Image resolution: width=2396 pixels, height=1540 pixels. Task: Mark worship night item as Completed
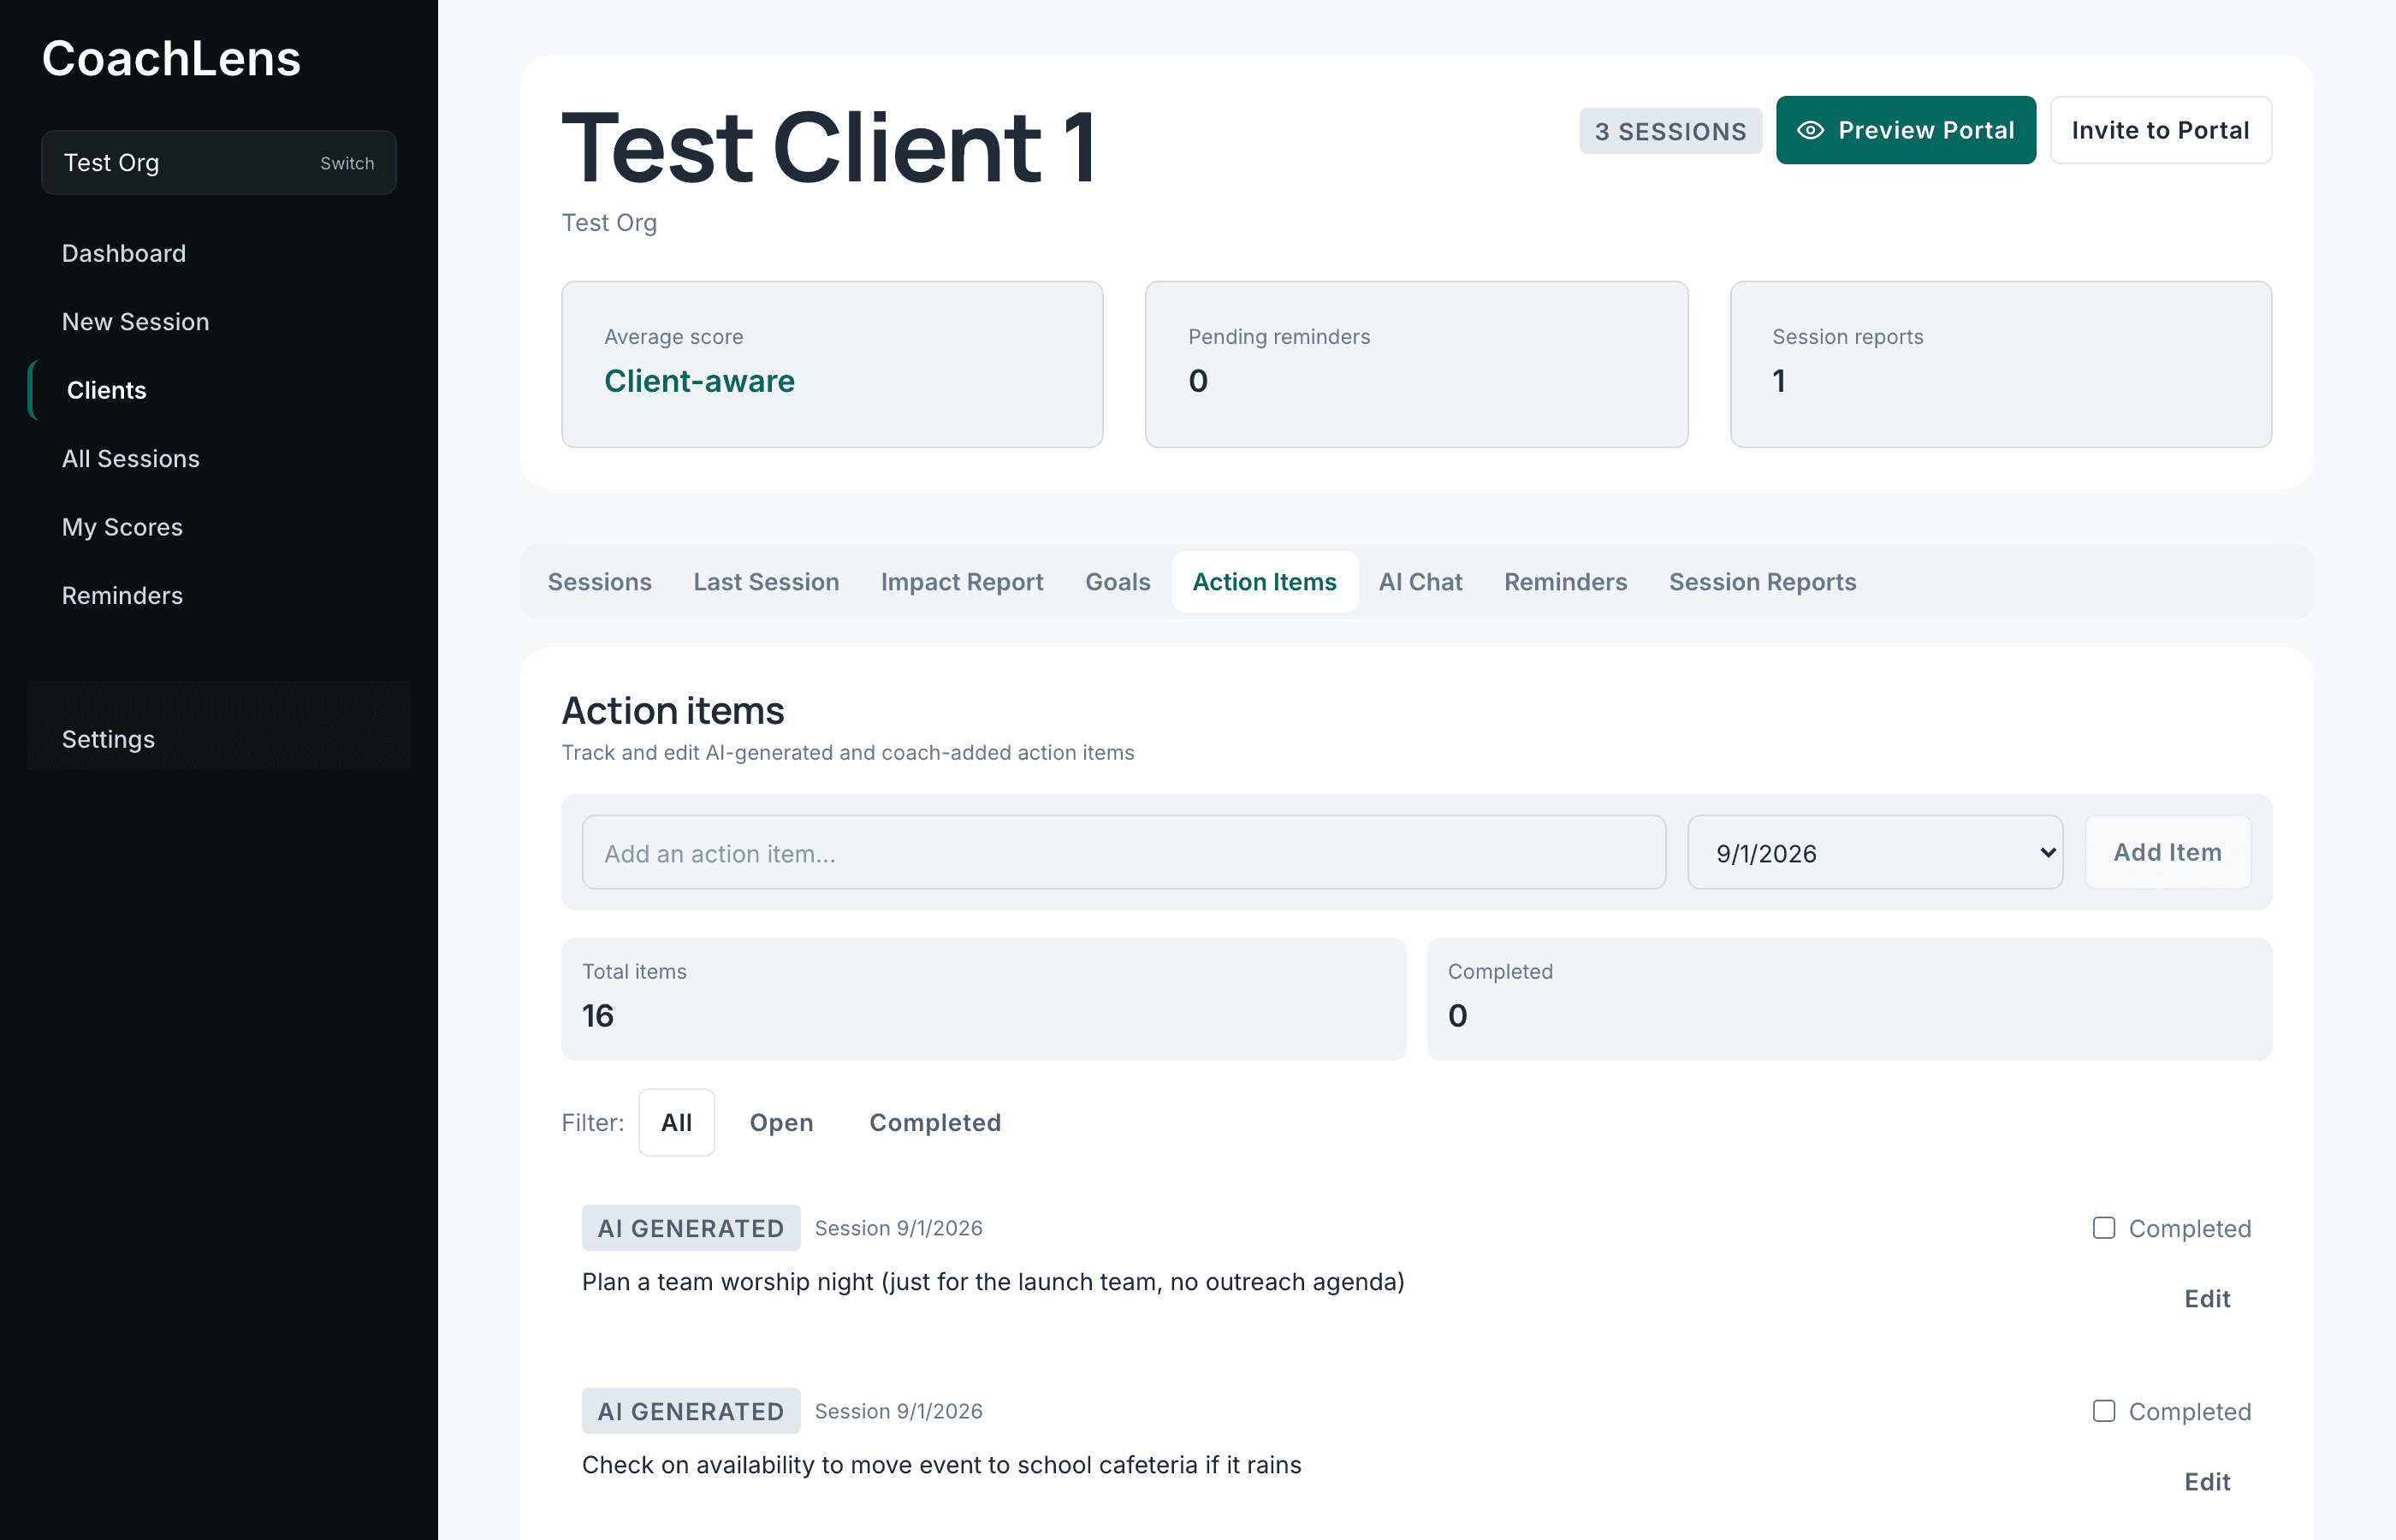click(x=2104, y=1228)
